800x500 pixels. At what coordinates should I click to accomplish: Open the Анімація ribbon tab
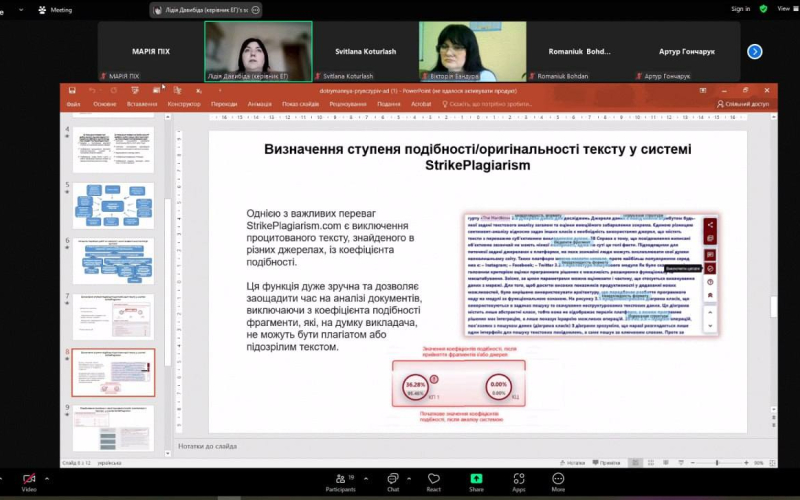pos(260,104)
